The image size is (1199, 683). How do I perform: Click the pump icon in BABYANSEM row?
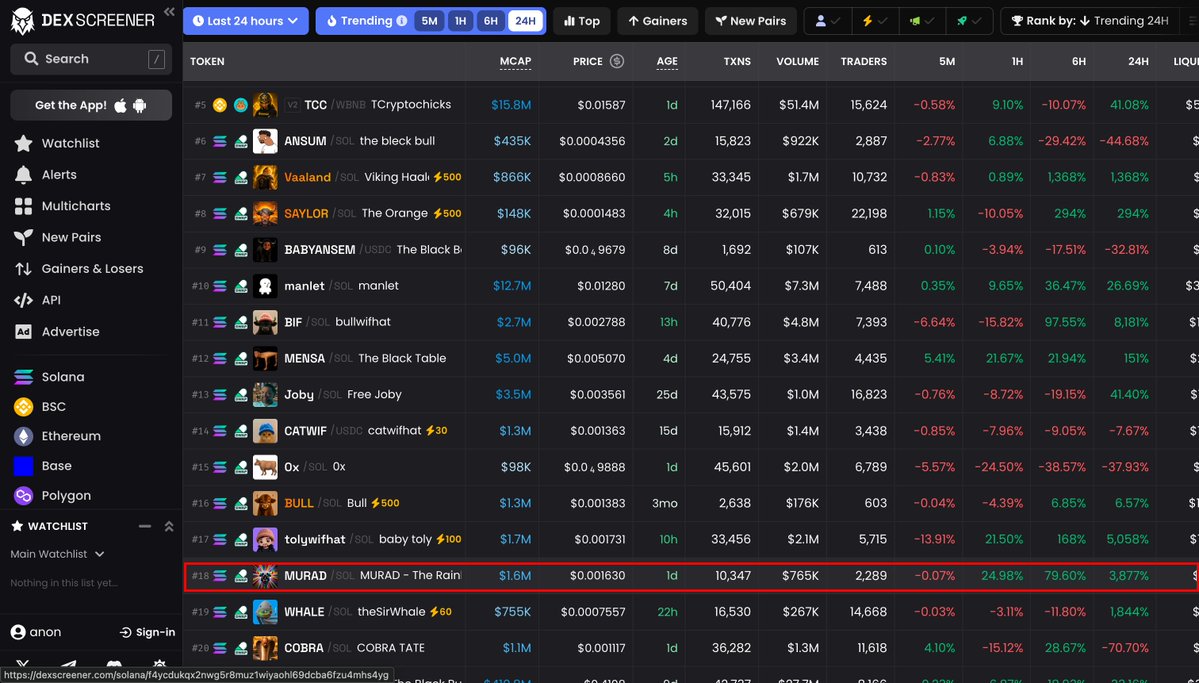point(241,249)
